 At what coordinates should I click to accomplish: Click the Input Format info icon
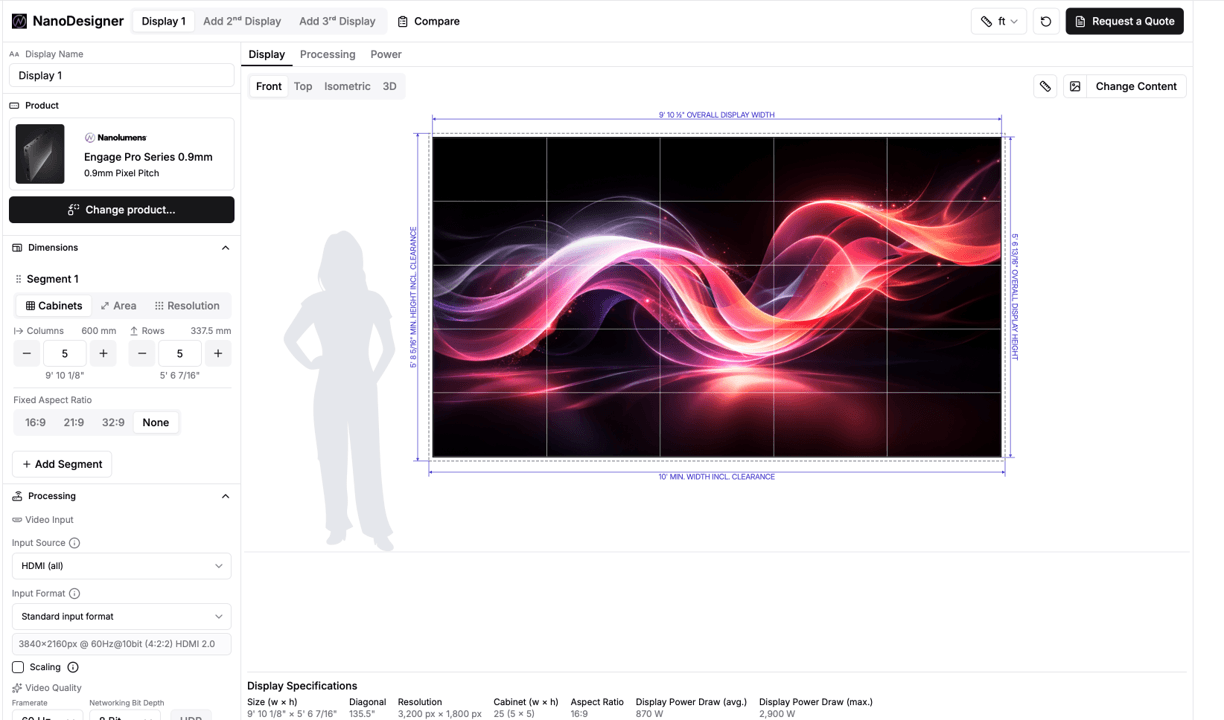click(74, 593)
